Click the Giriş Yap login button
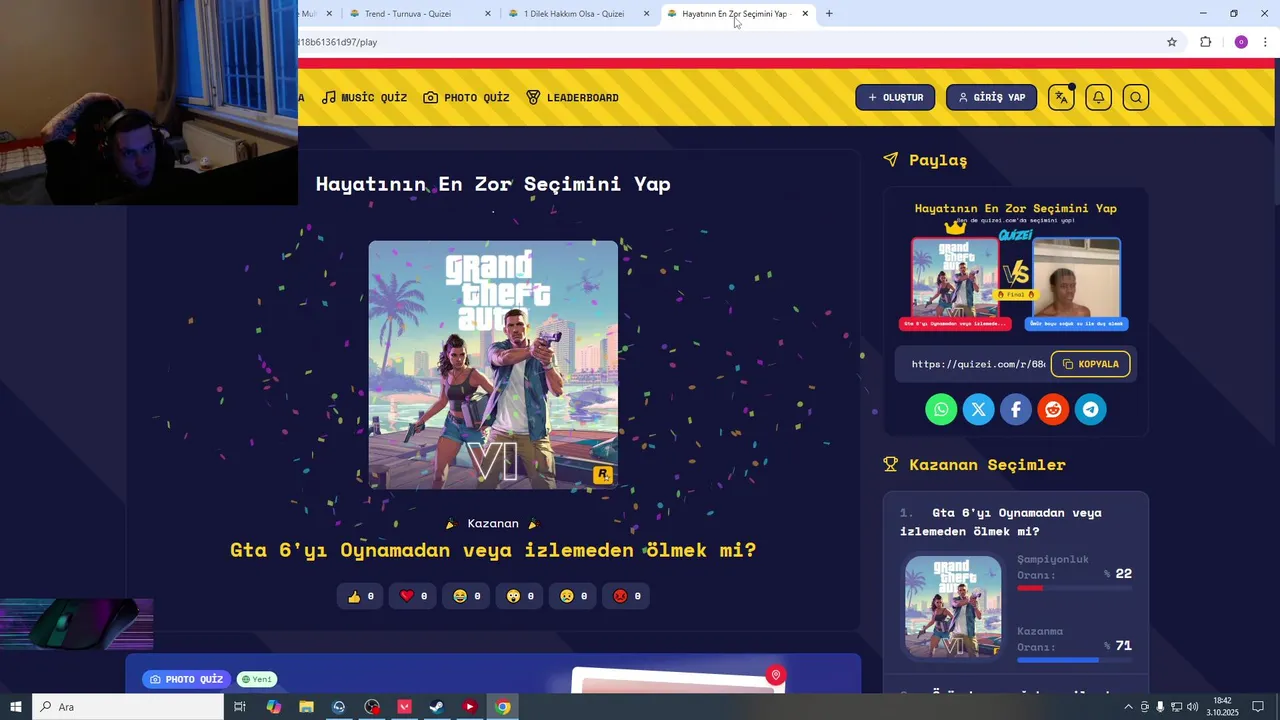This screenshot has height=720, width=1280. coord(991,97)
